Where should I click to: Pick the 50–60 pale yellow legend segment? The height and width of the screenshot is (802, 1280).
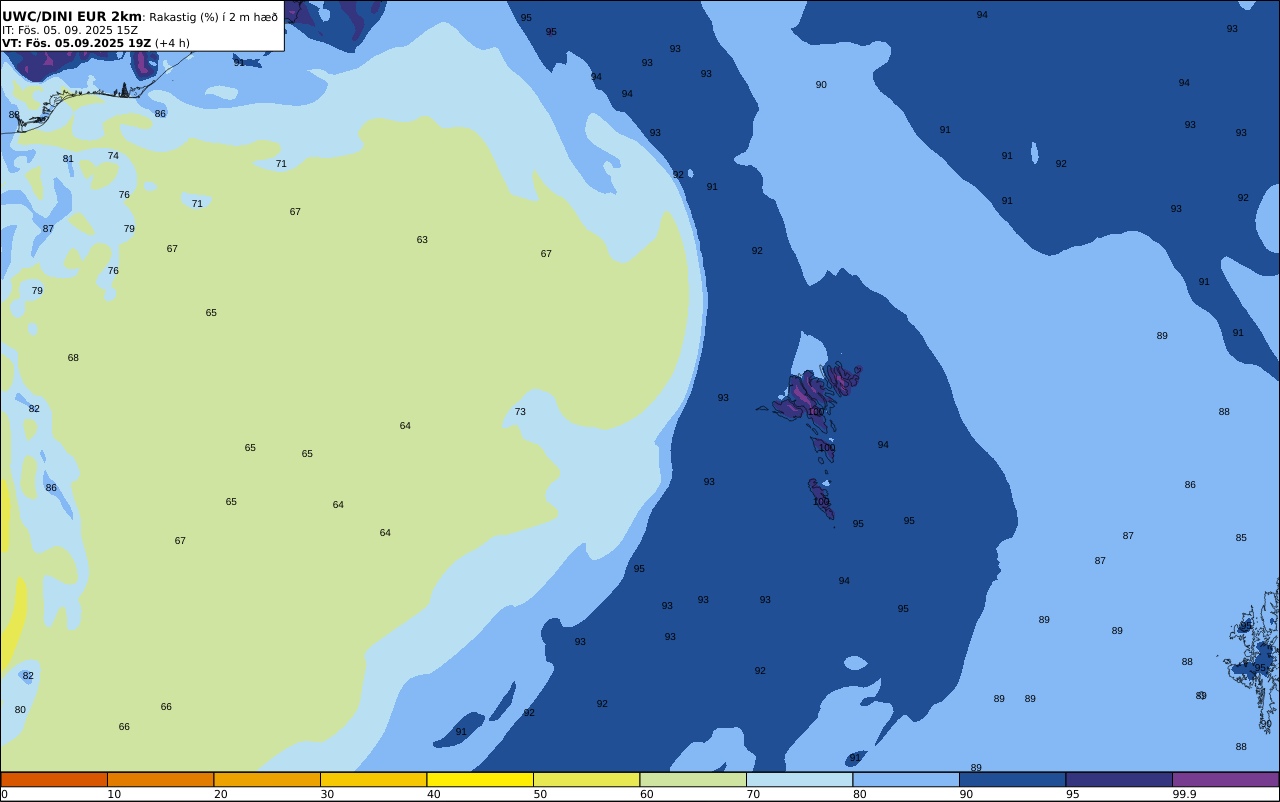(x=586, y=779)
